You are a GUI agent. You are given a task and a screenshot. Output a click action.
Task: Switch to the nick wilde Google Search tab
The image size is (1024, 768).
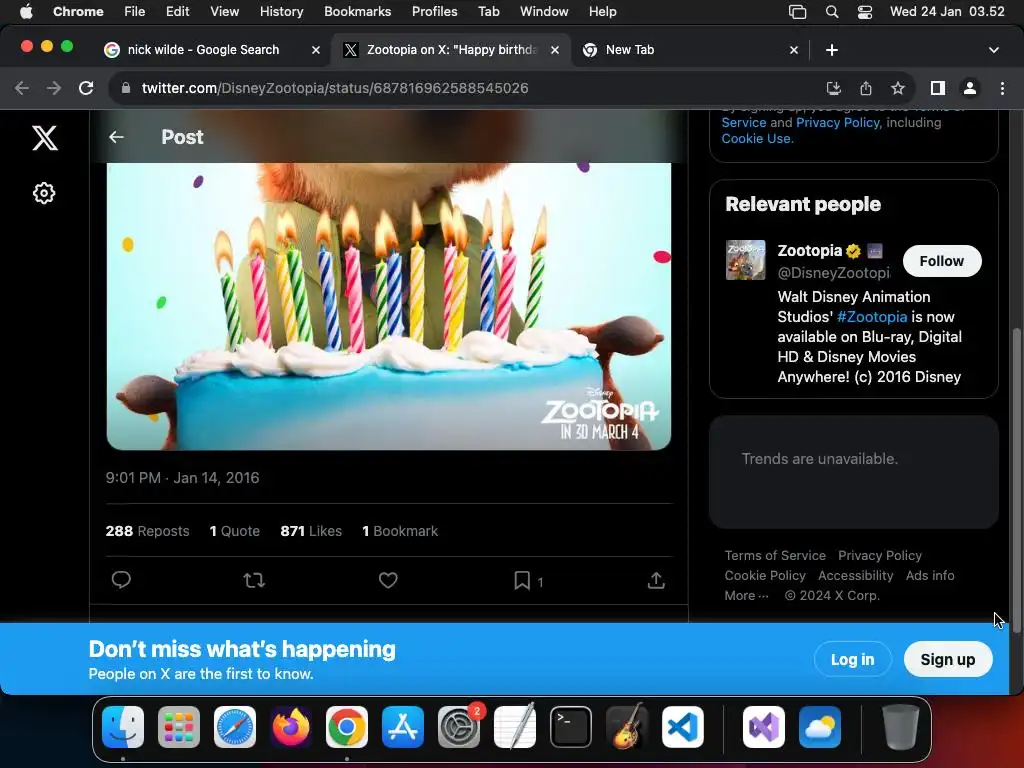[x=204, y=50]
